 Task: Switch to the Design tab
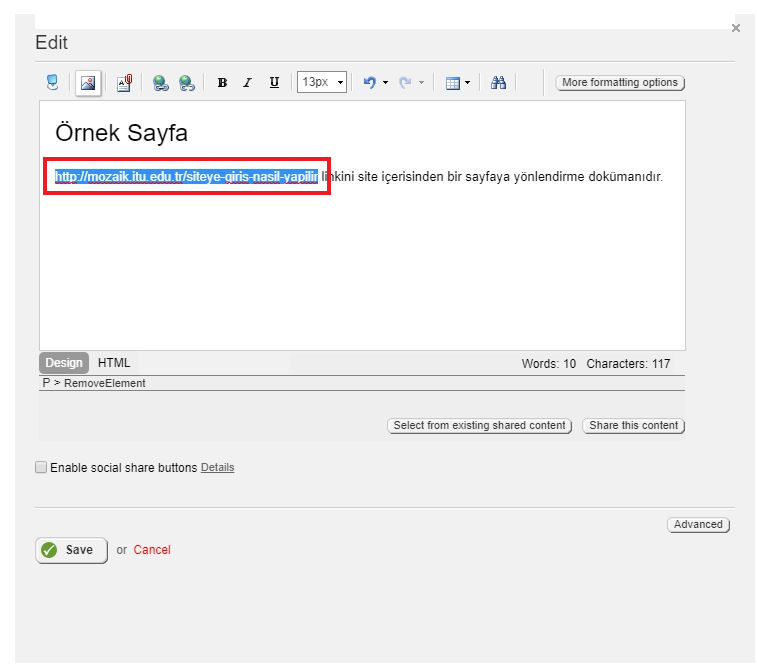(64, 363)
